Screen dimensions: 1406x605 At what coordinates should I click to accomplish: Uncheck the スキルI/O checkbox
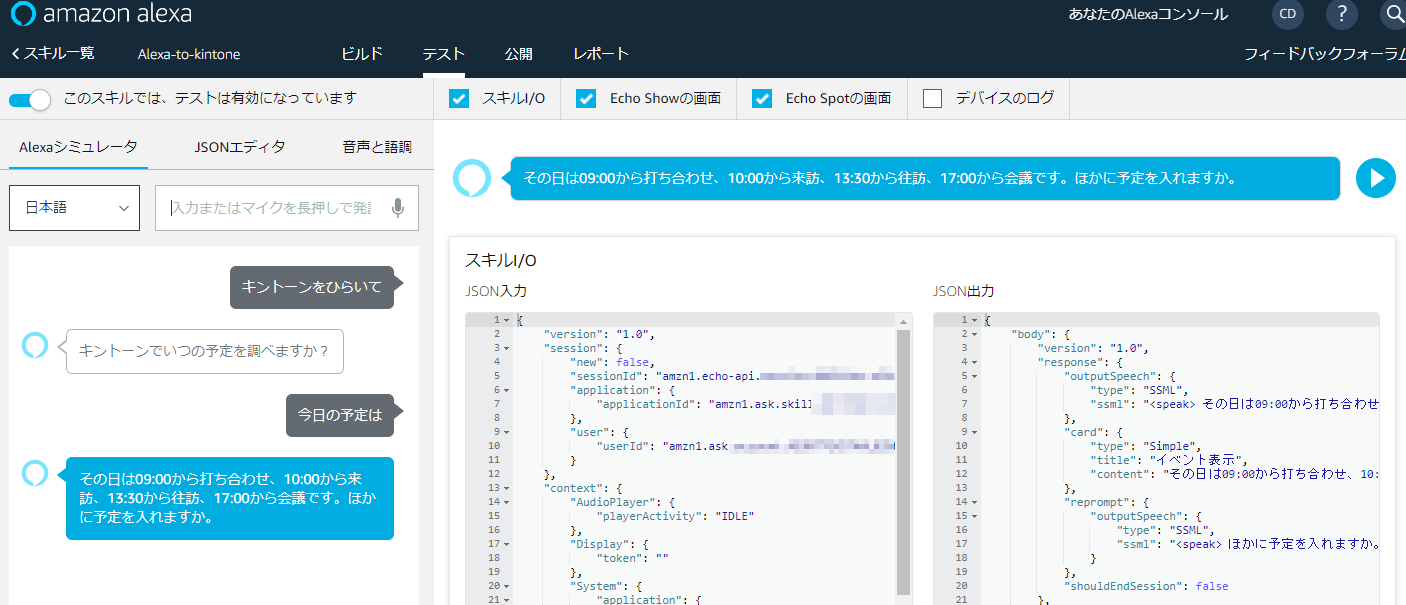tap(459, 98)
